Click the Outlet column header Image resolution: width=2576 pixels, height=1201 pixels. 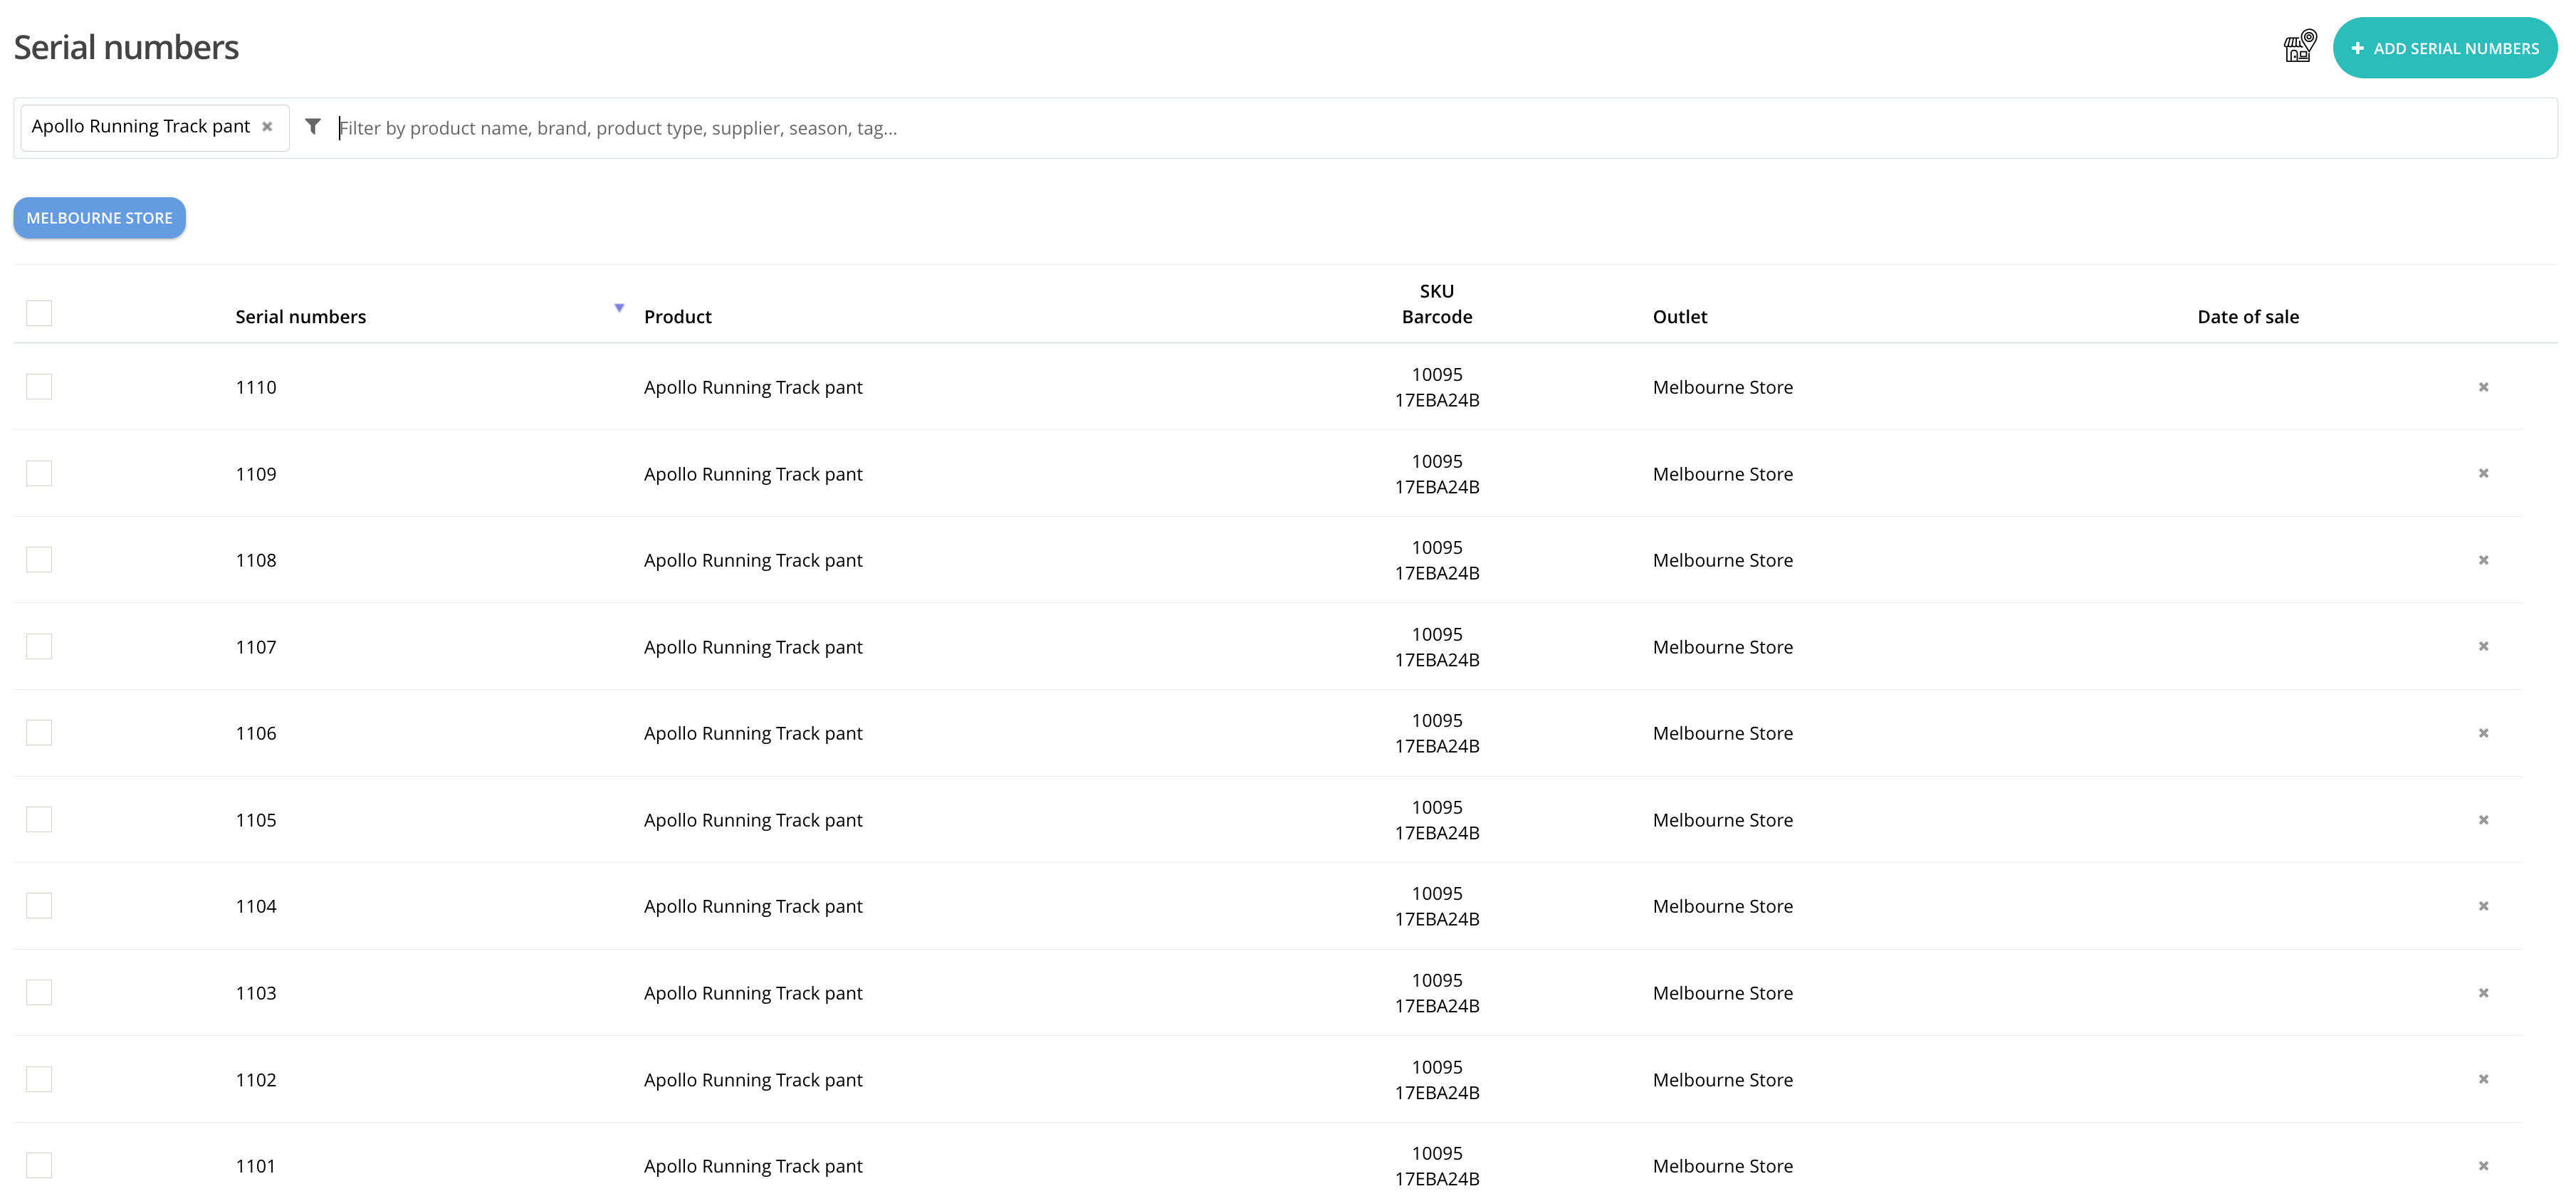[1679, 317]
